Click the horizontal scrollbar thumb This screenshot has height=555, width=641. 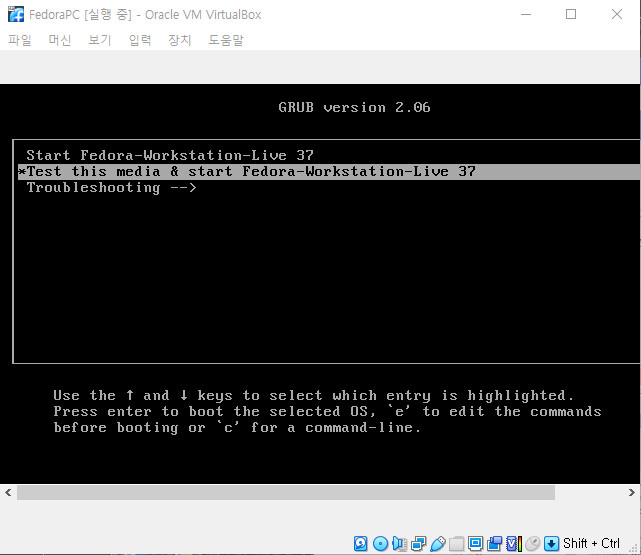[x=286, y=493]
